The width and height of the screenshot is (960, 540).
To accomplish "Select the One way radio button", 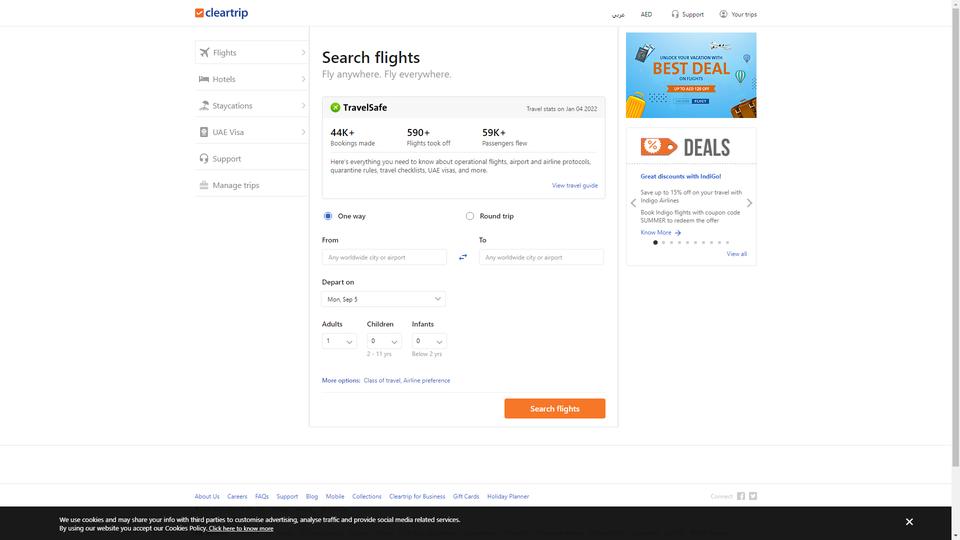I will (x=328, y=216).
